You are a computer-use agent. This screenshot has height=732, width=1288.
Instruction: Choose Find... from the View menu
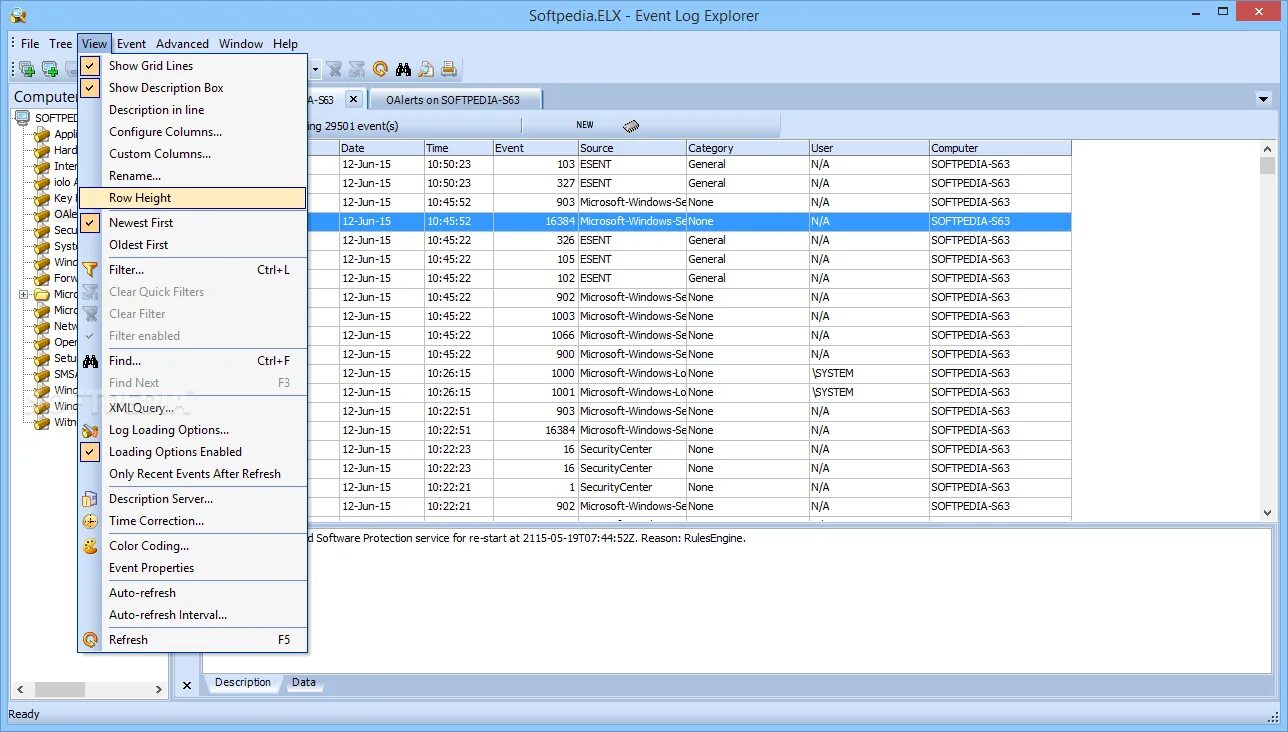[x=192, y=361]
